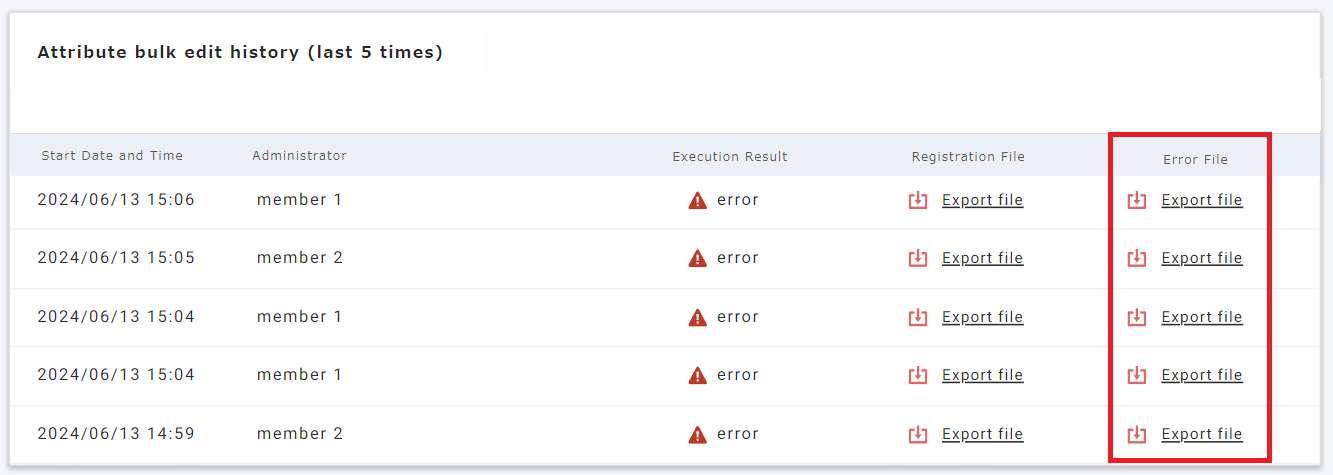Click the "Registration File" column header
1333x475 pixels.
(968, 157)
